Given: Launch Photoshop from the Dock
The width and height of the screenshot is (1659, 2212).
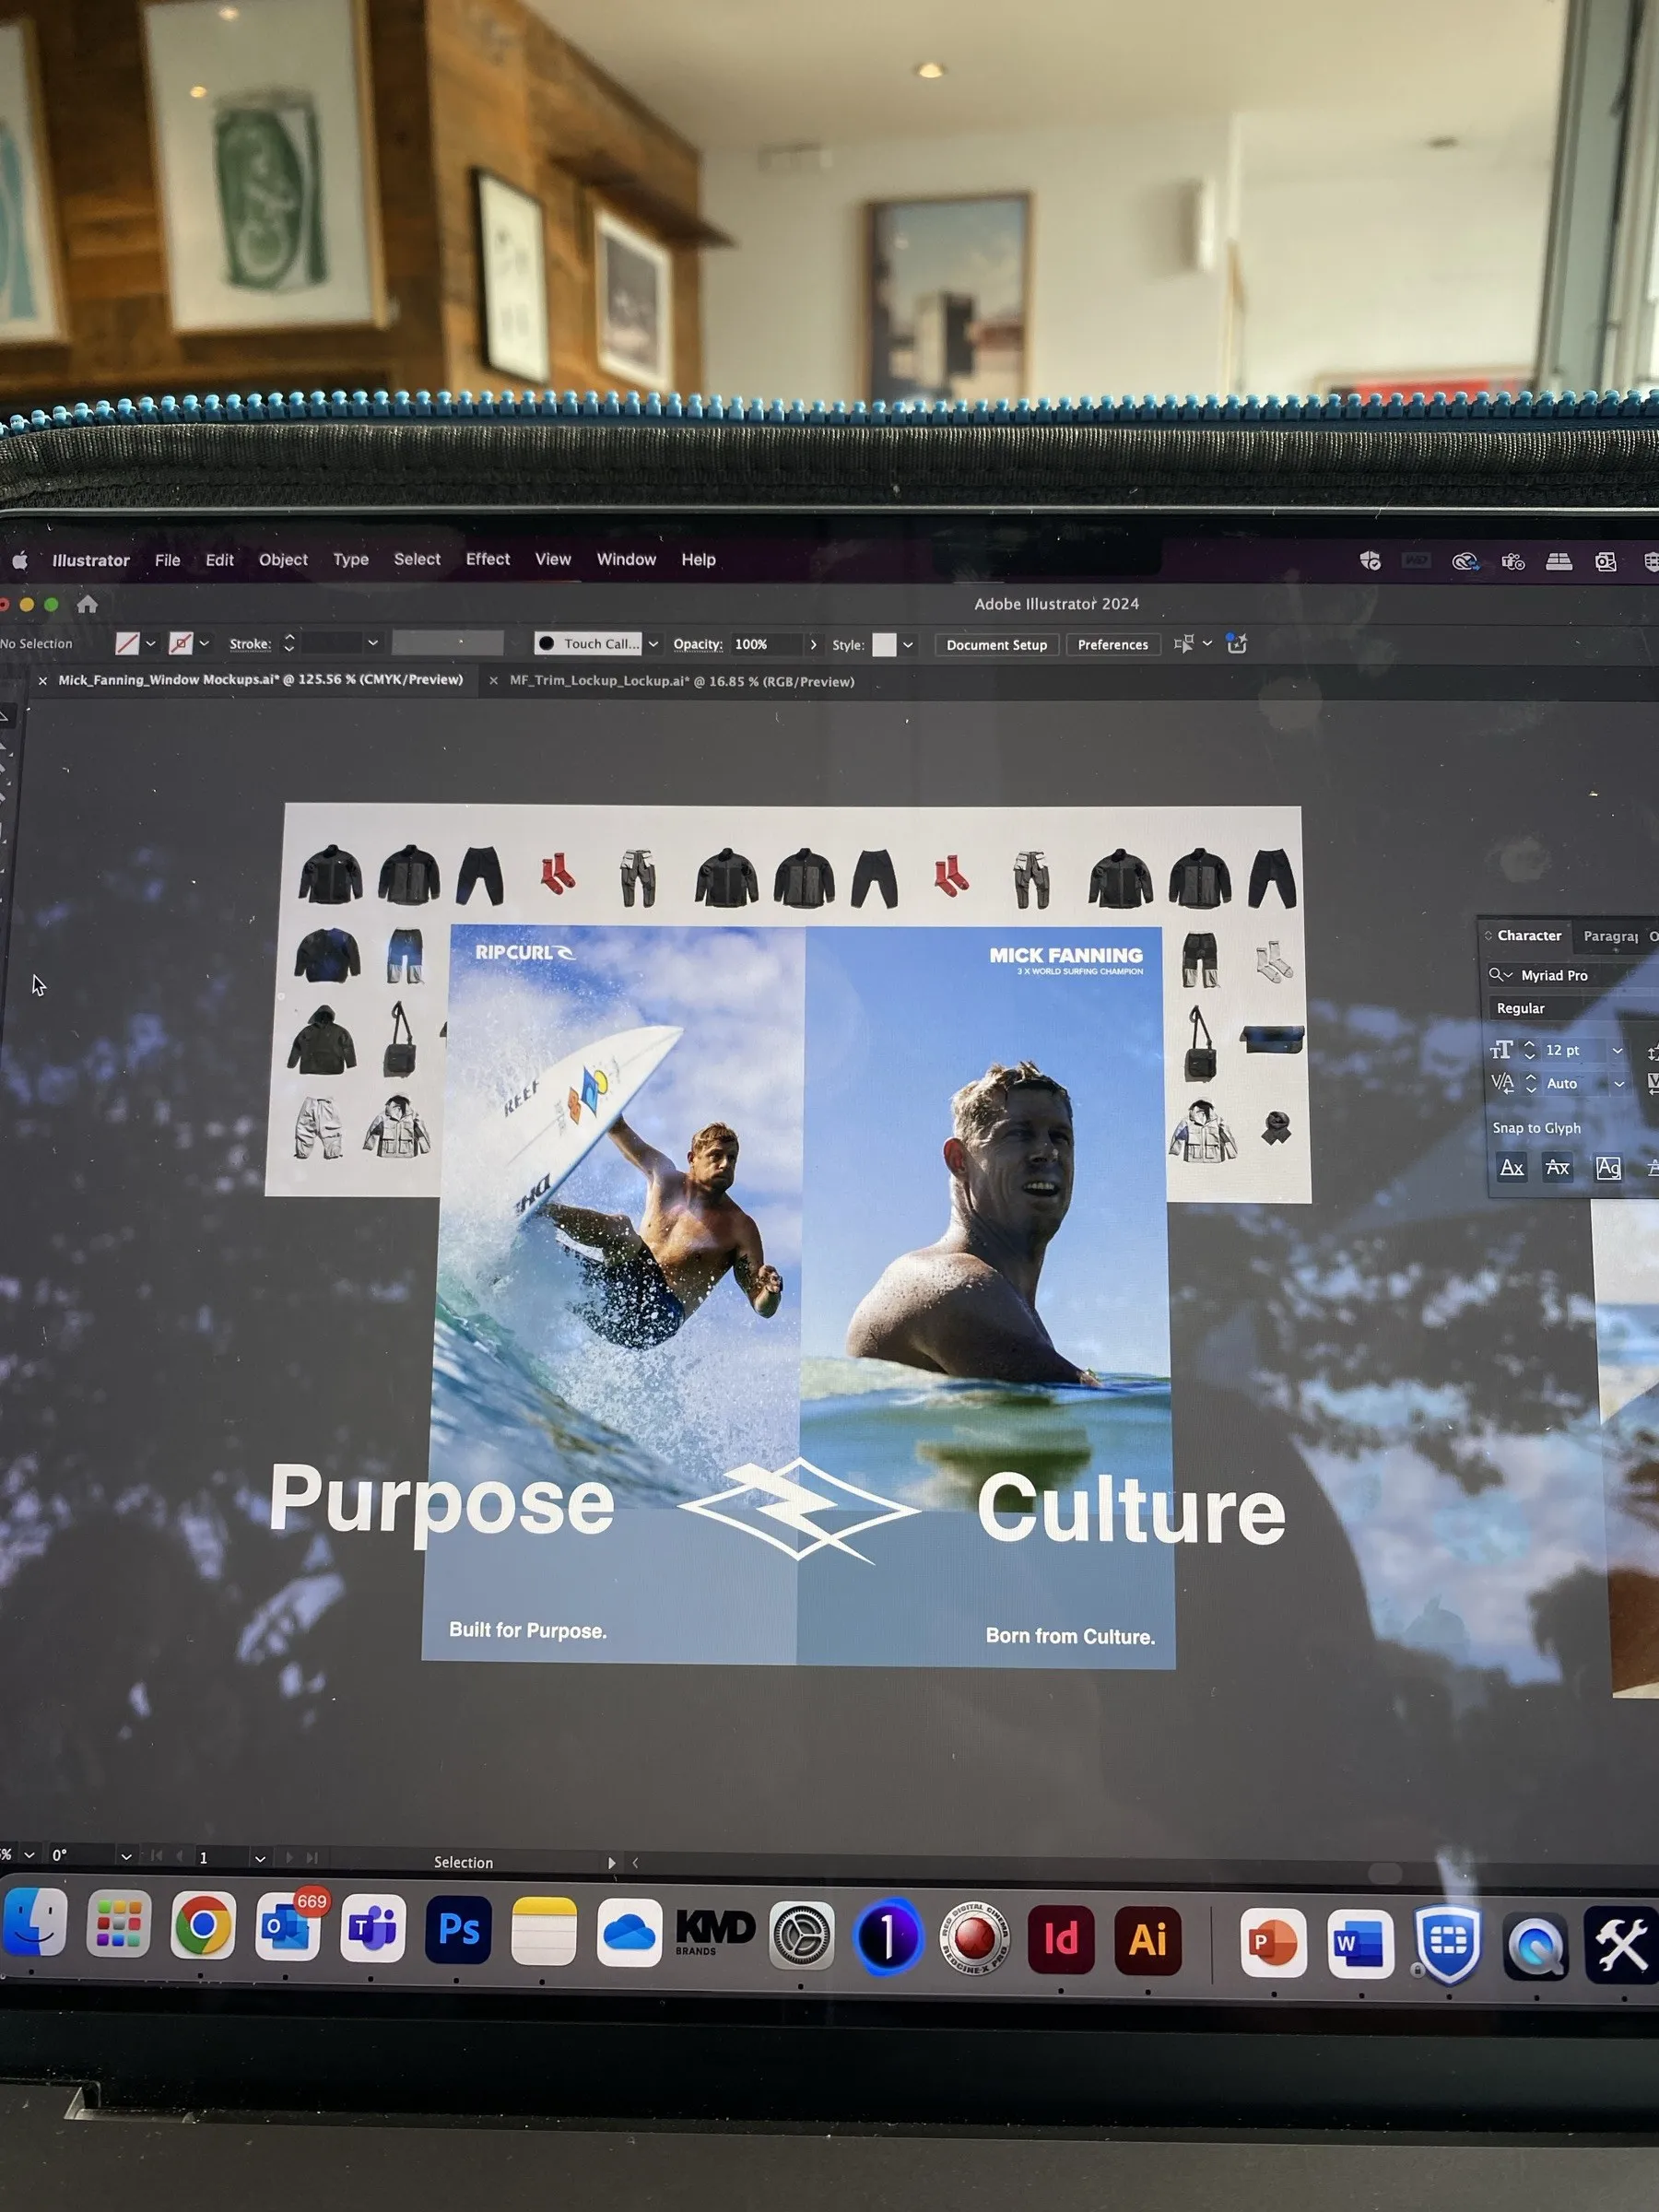Looking at the screenshot, I should click(458, 1929).
